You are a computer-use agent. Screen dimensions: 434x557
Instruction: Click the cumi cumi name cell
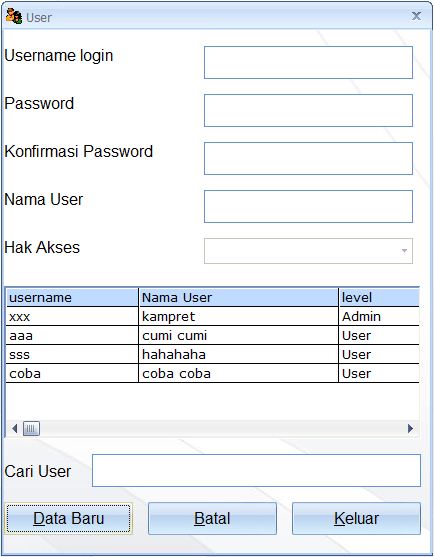click(x=238, y=335)
